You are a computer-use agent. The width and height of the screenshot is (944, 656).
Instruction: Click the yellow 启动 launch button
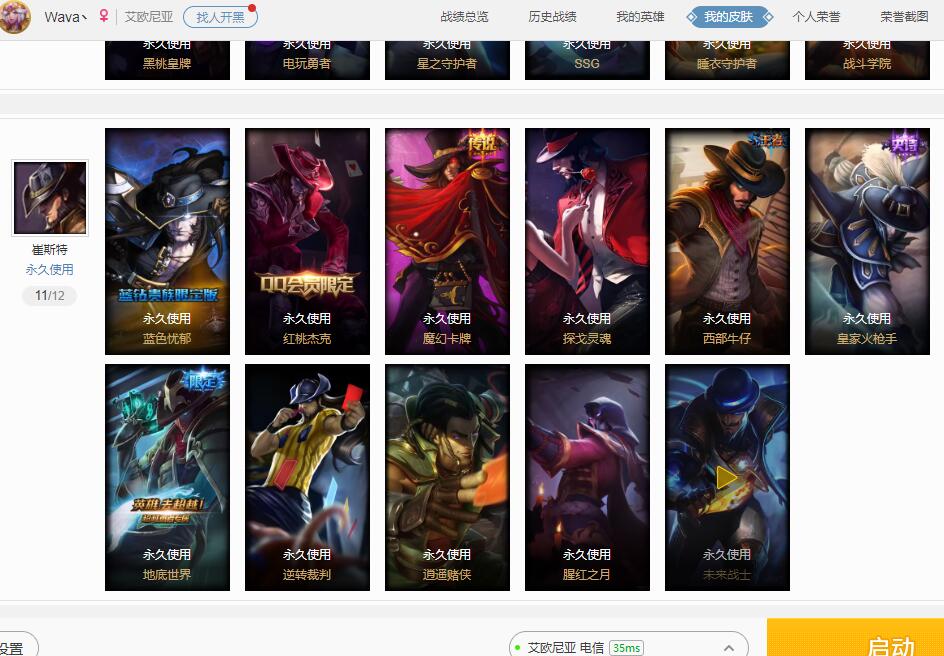click(x=855, y=638)
